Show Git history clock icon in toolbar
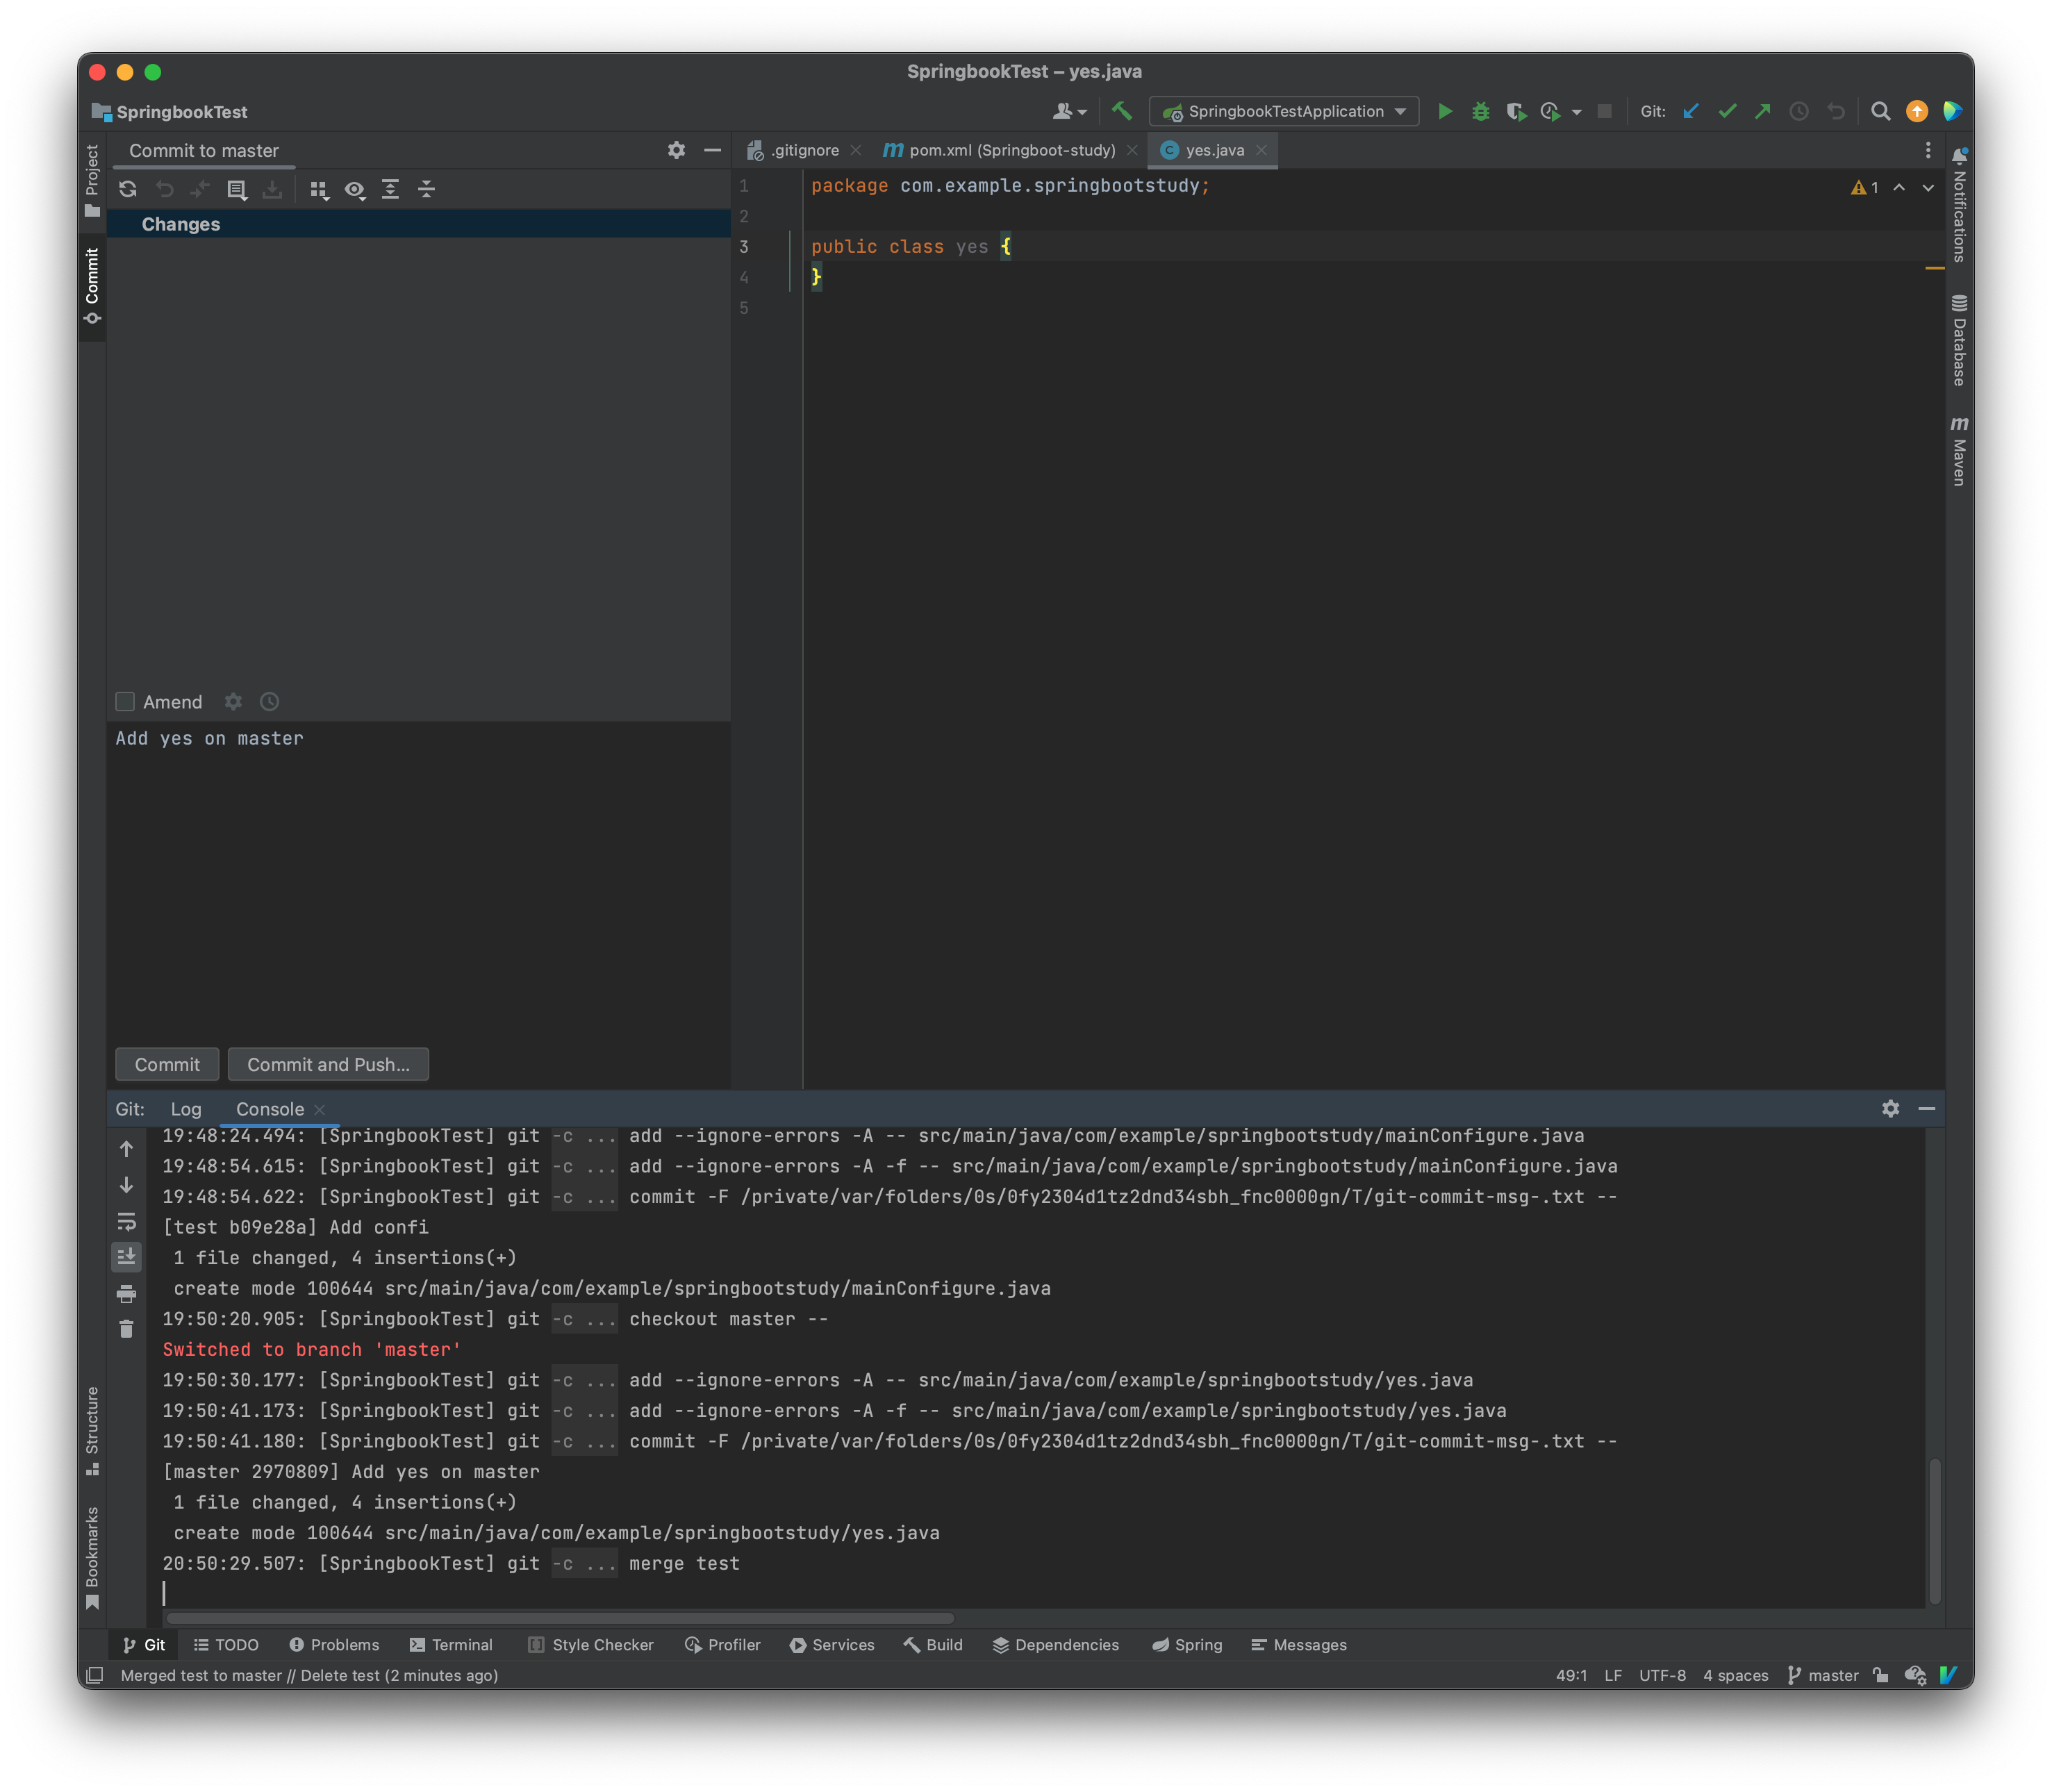Image resolution: width=2052 pixels, height=1792 pixels. click(1799, 112)
